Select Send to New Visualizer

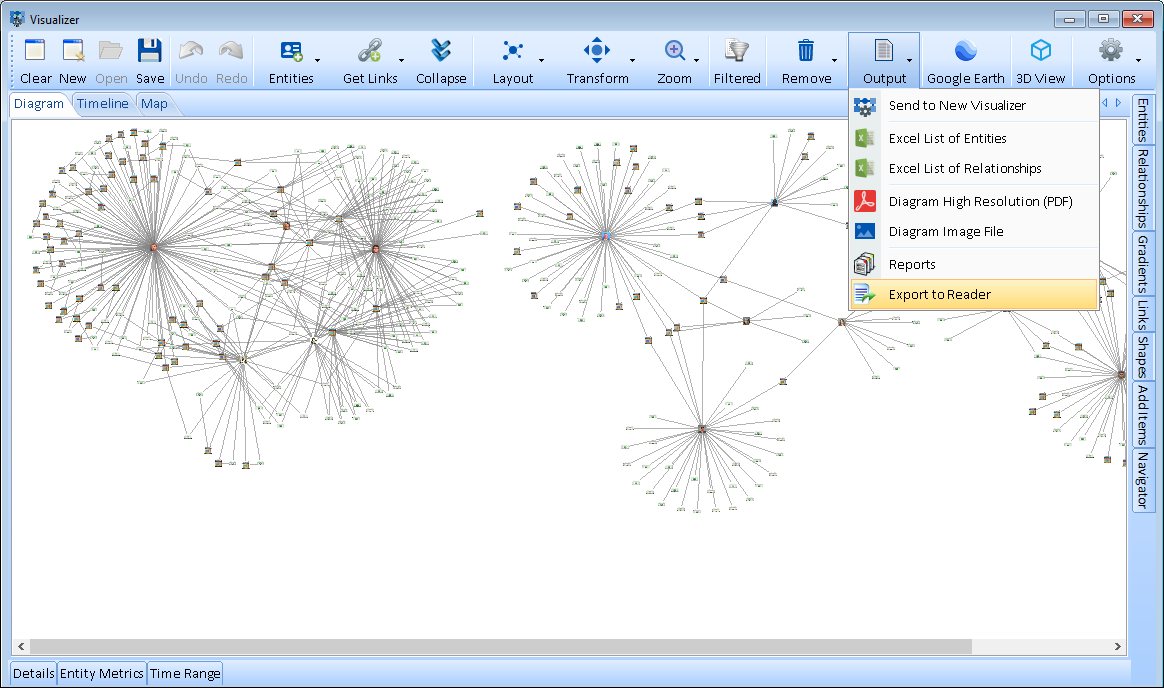point(974,105)
